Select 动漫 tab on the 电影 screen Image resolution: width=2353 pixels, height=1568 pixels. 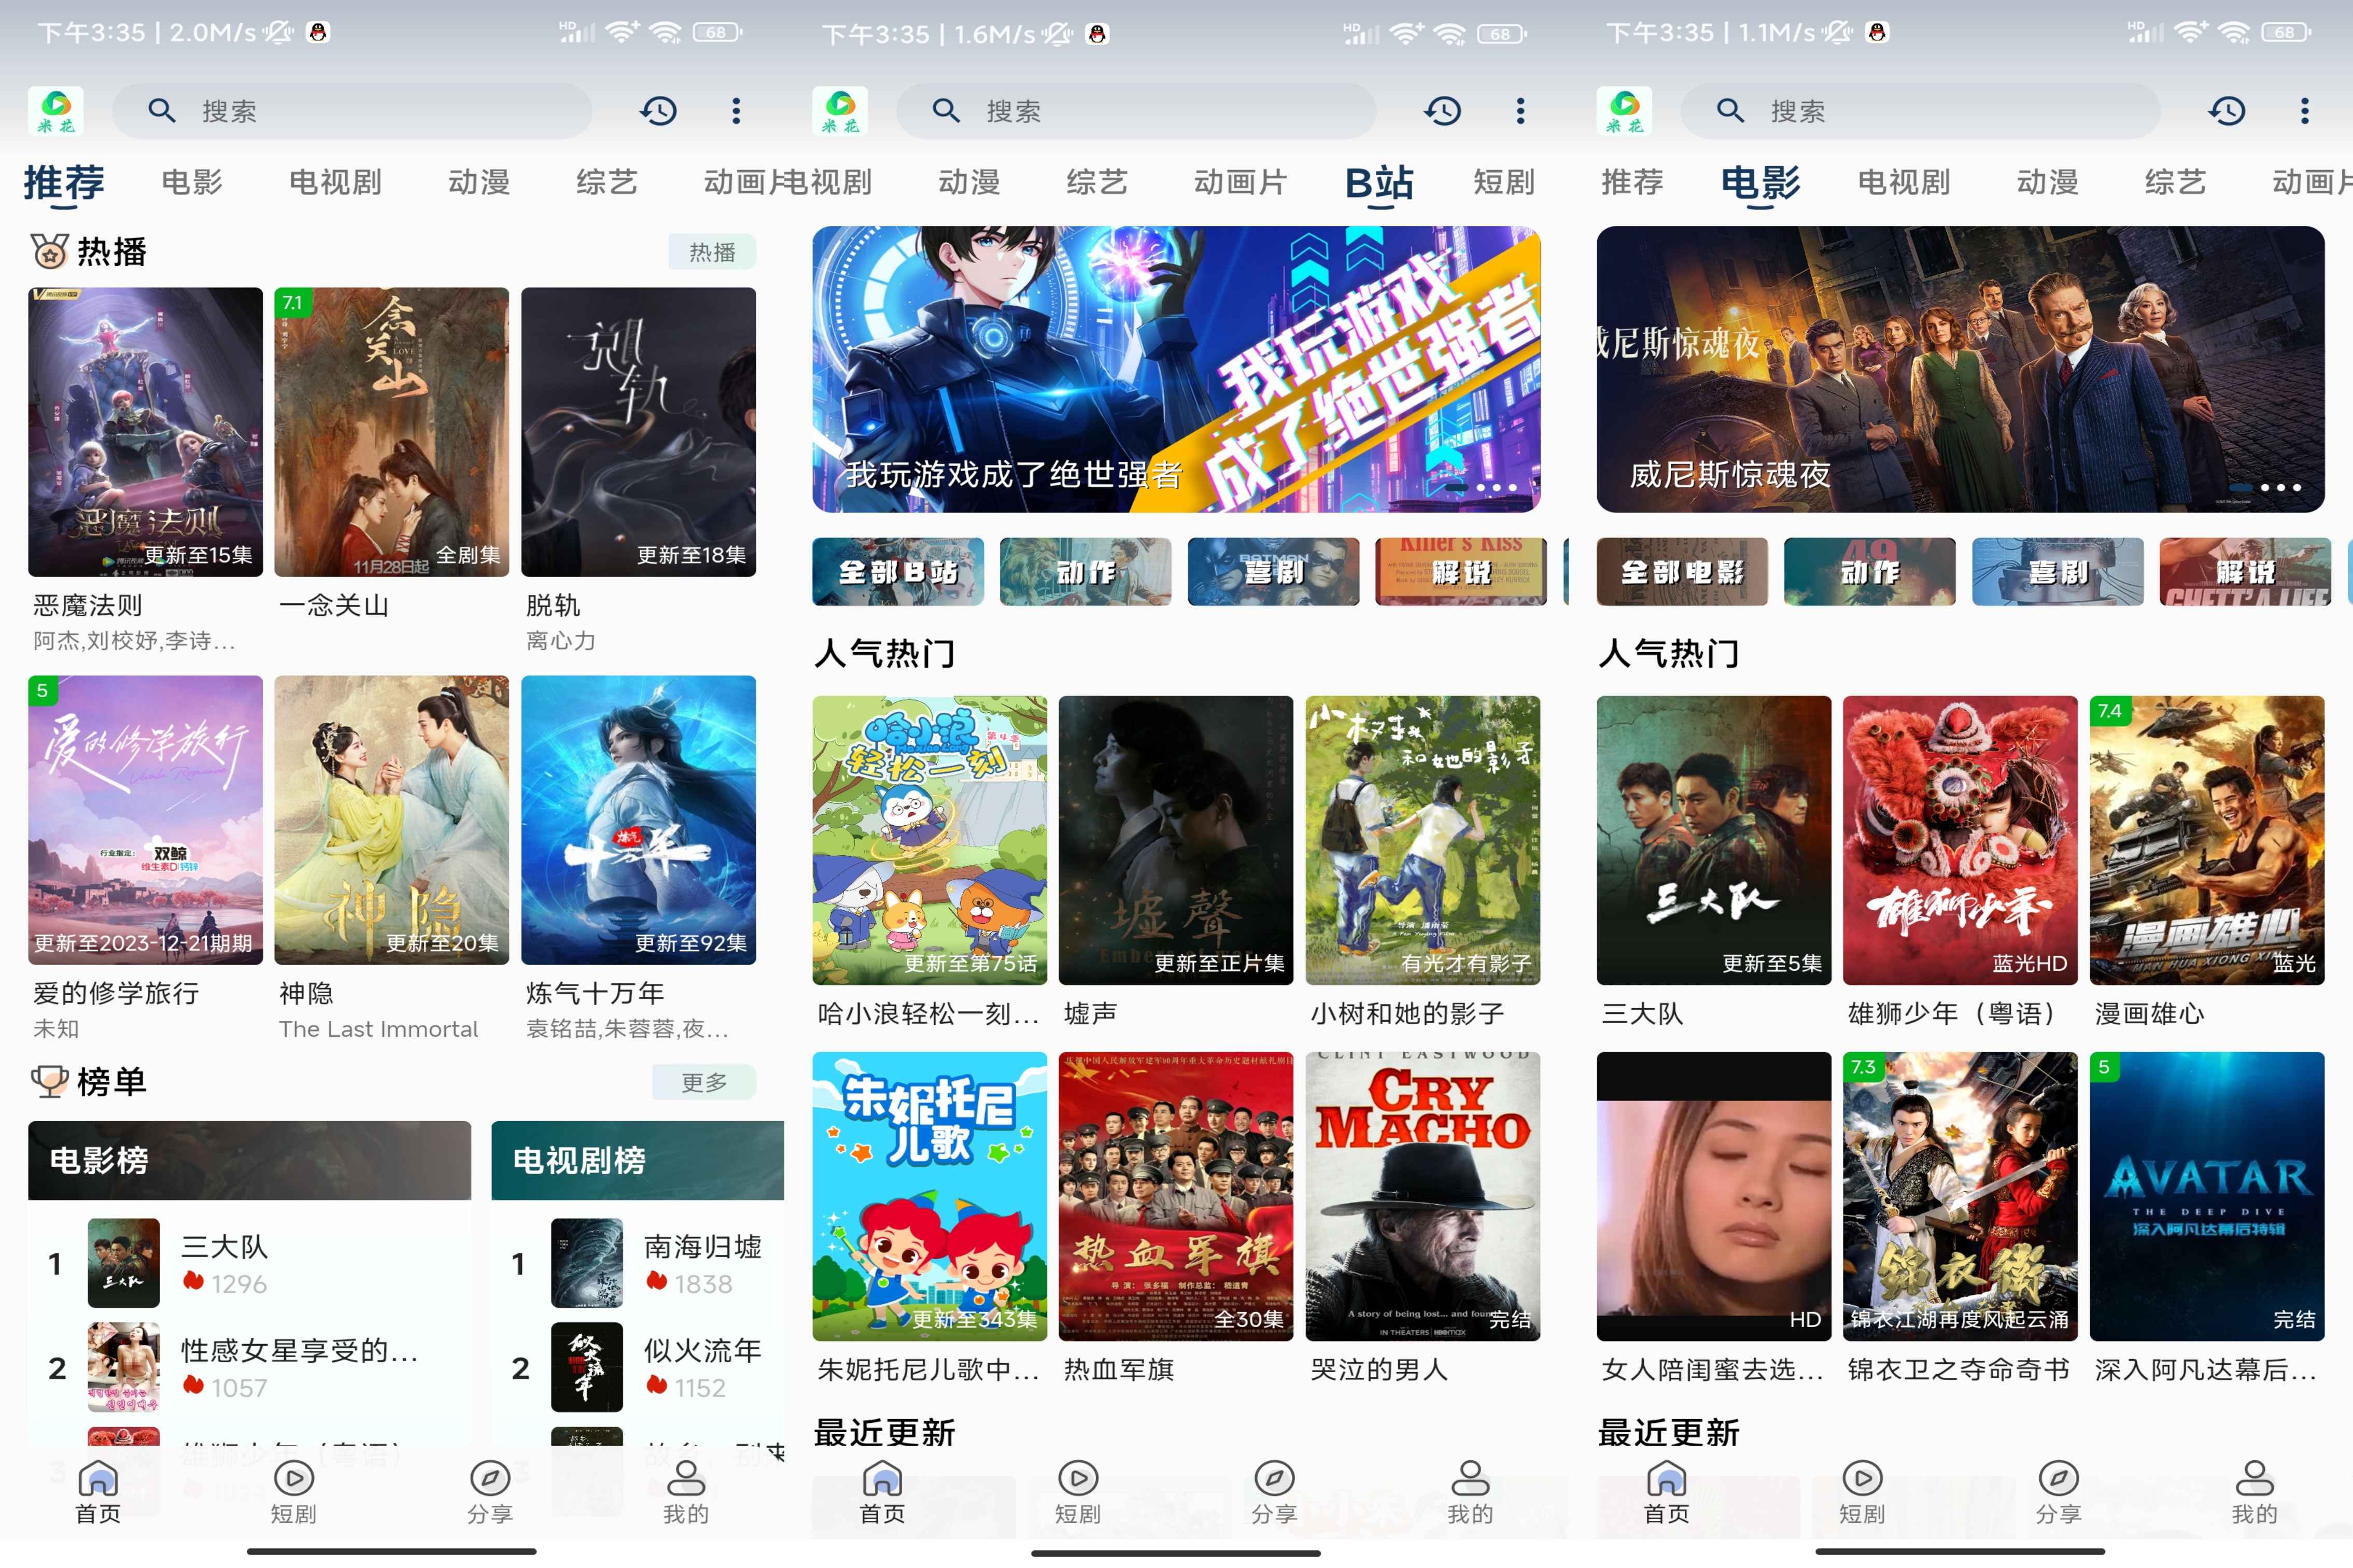[2047, 182]
